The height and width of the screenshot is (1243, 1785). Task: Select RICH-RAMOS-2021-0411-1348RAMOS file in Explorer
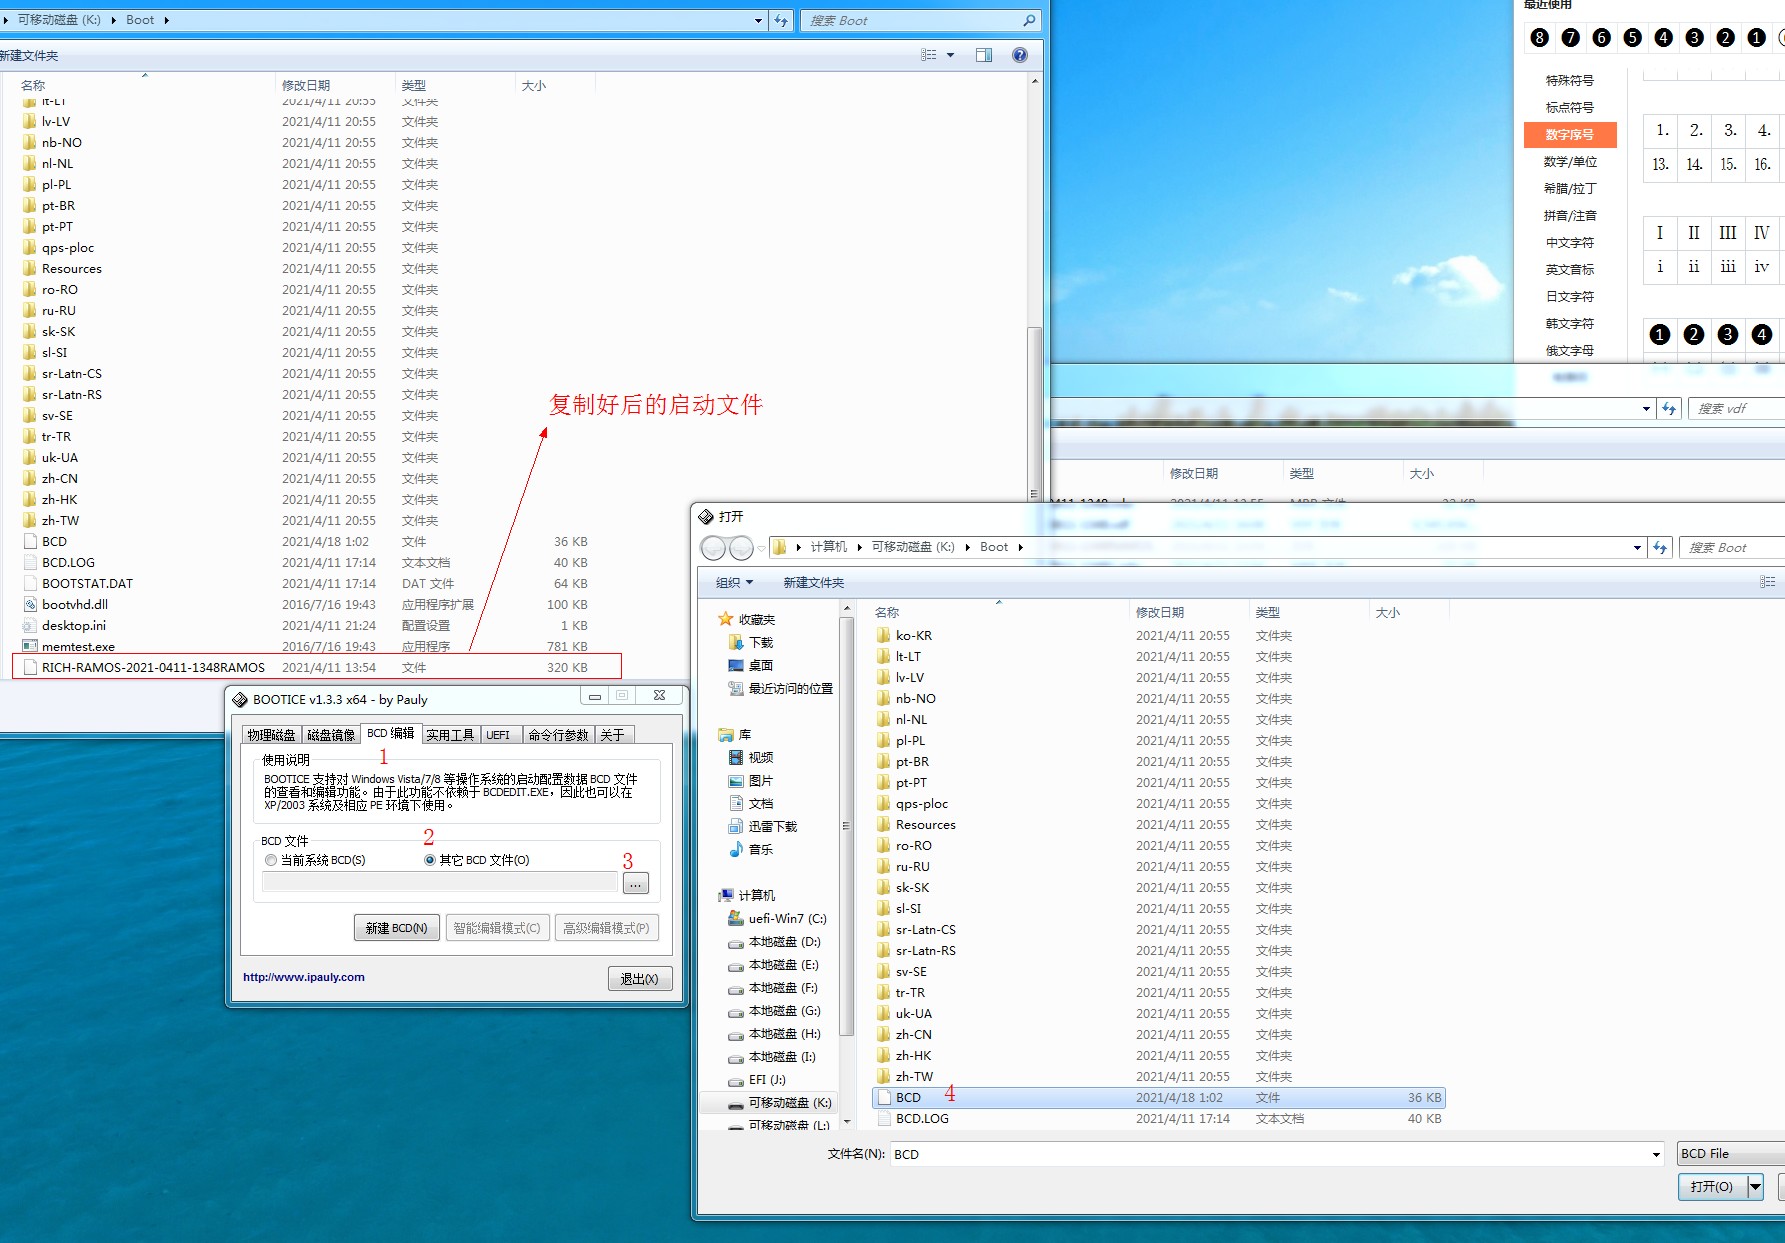[317, 667]
